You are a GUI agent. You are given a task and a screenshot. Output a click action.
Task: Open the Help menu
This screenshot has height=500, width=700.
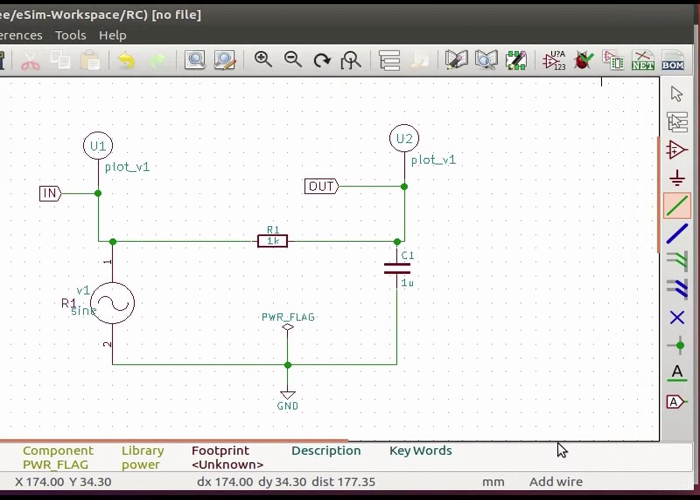[x=112, y=35]
